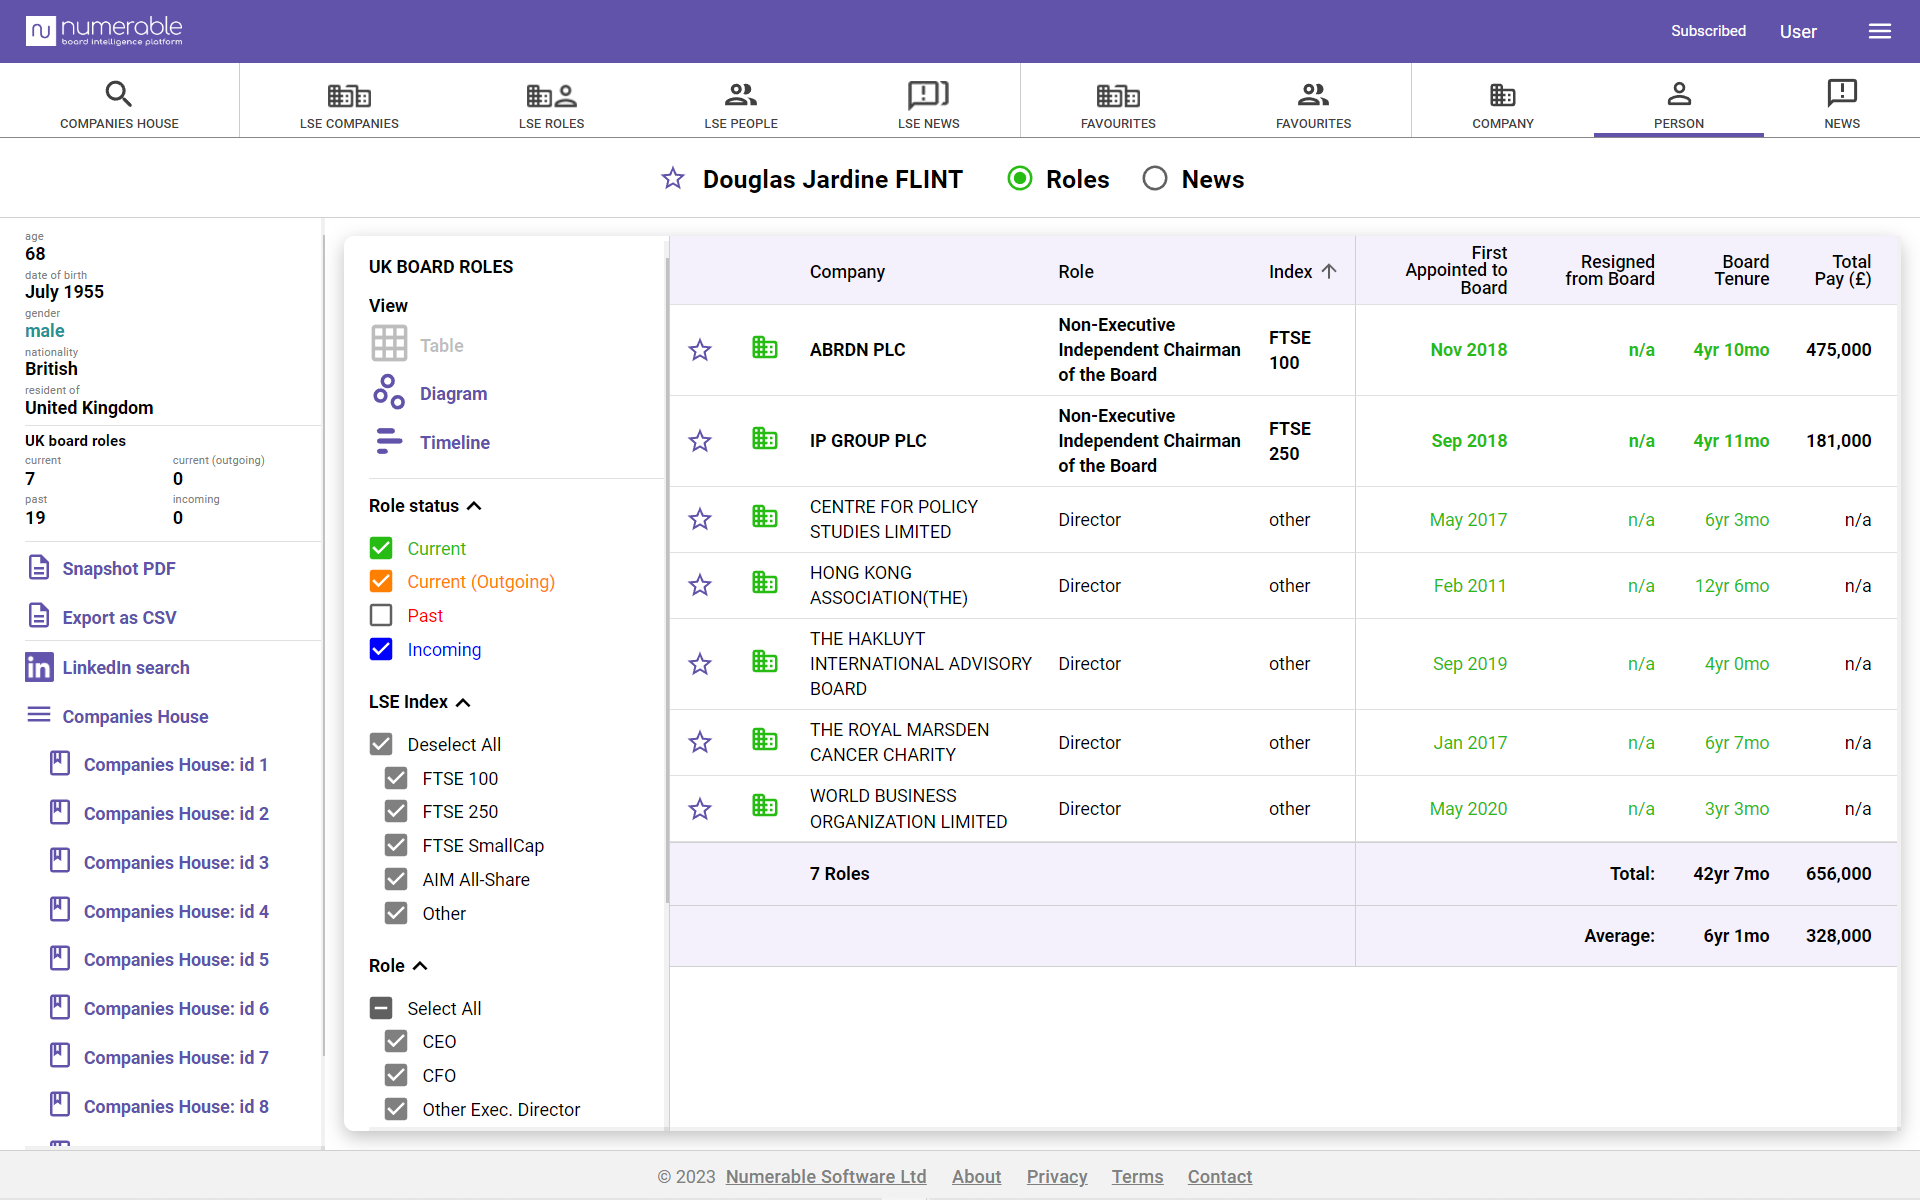Click the Numerable logo
Image resolution: width=1920 pixels, height=1200 pixels.
click(x=104, y=31)
